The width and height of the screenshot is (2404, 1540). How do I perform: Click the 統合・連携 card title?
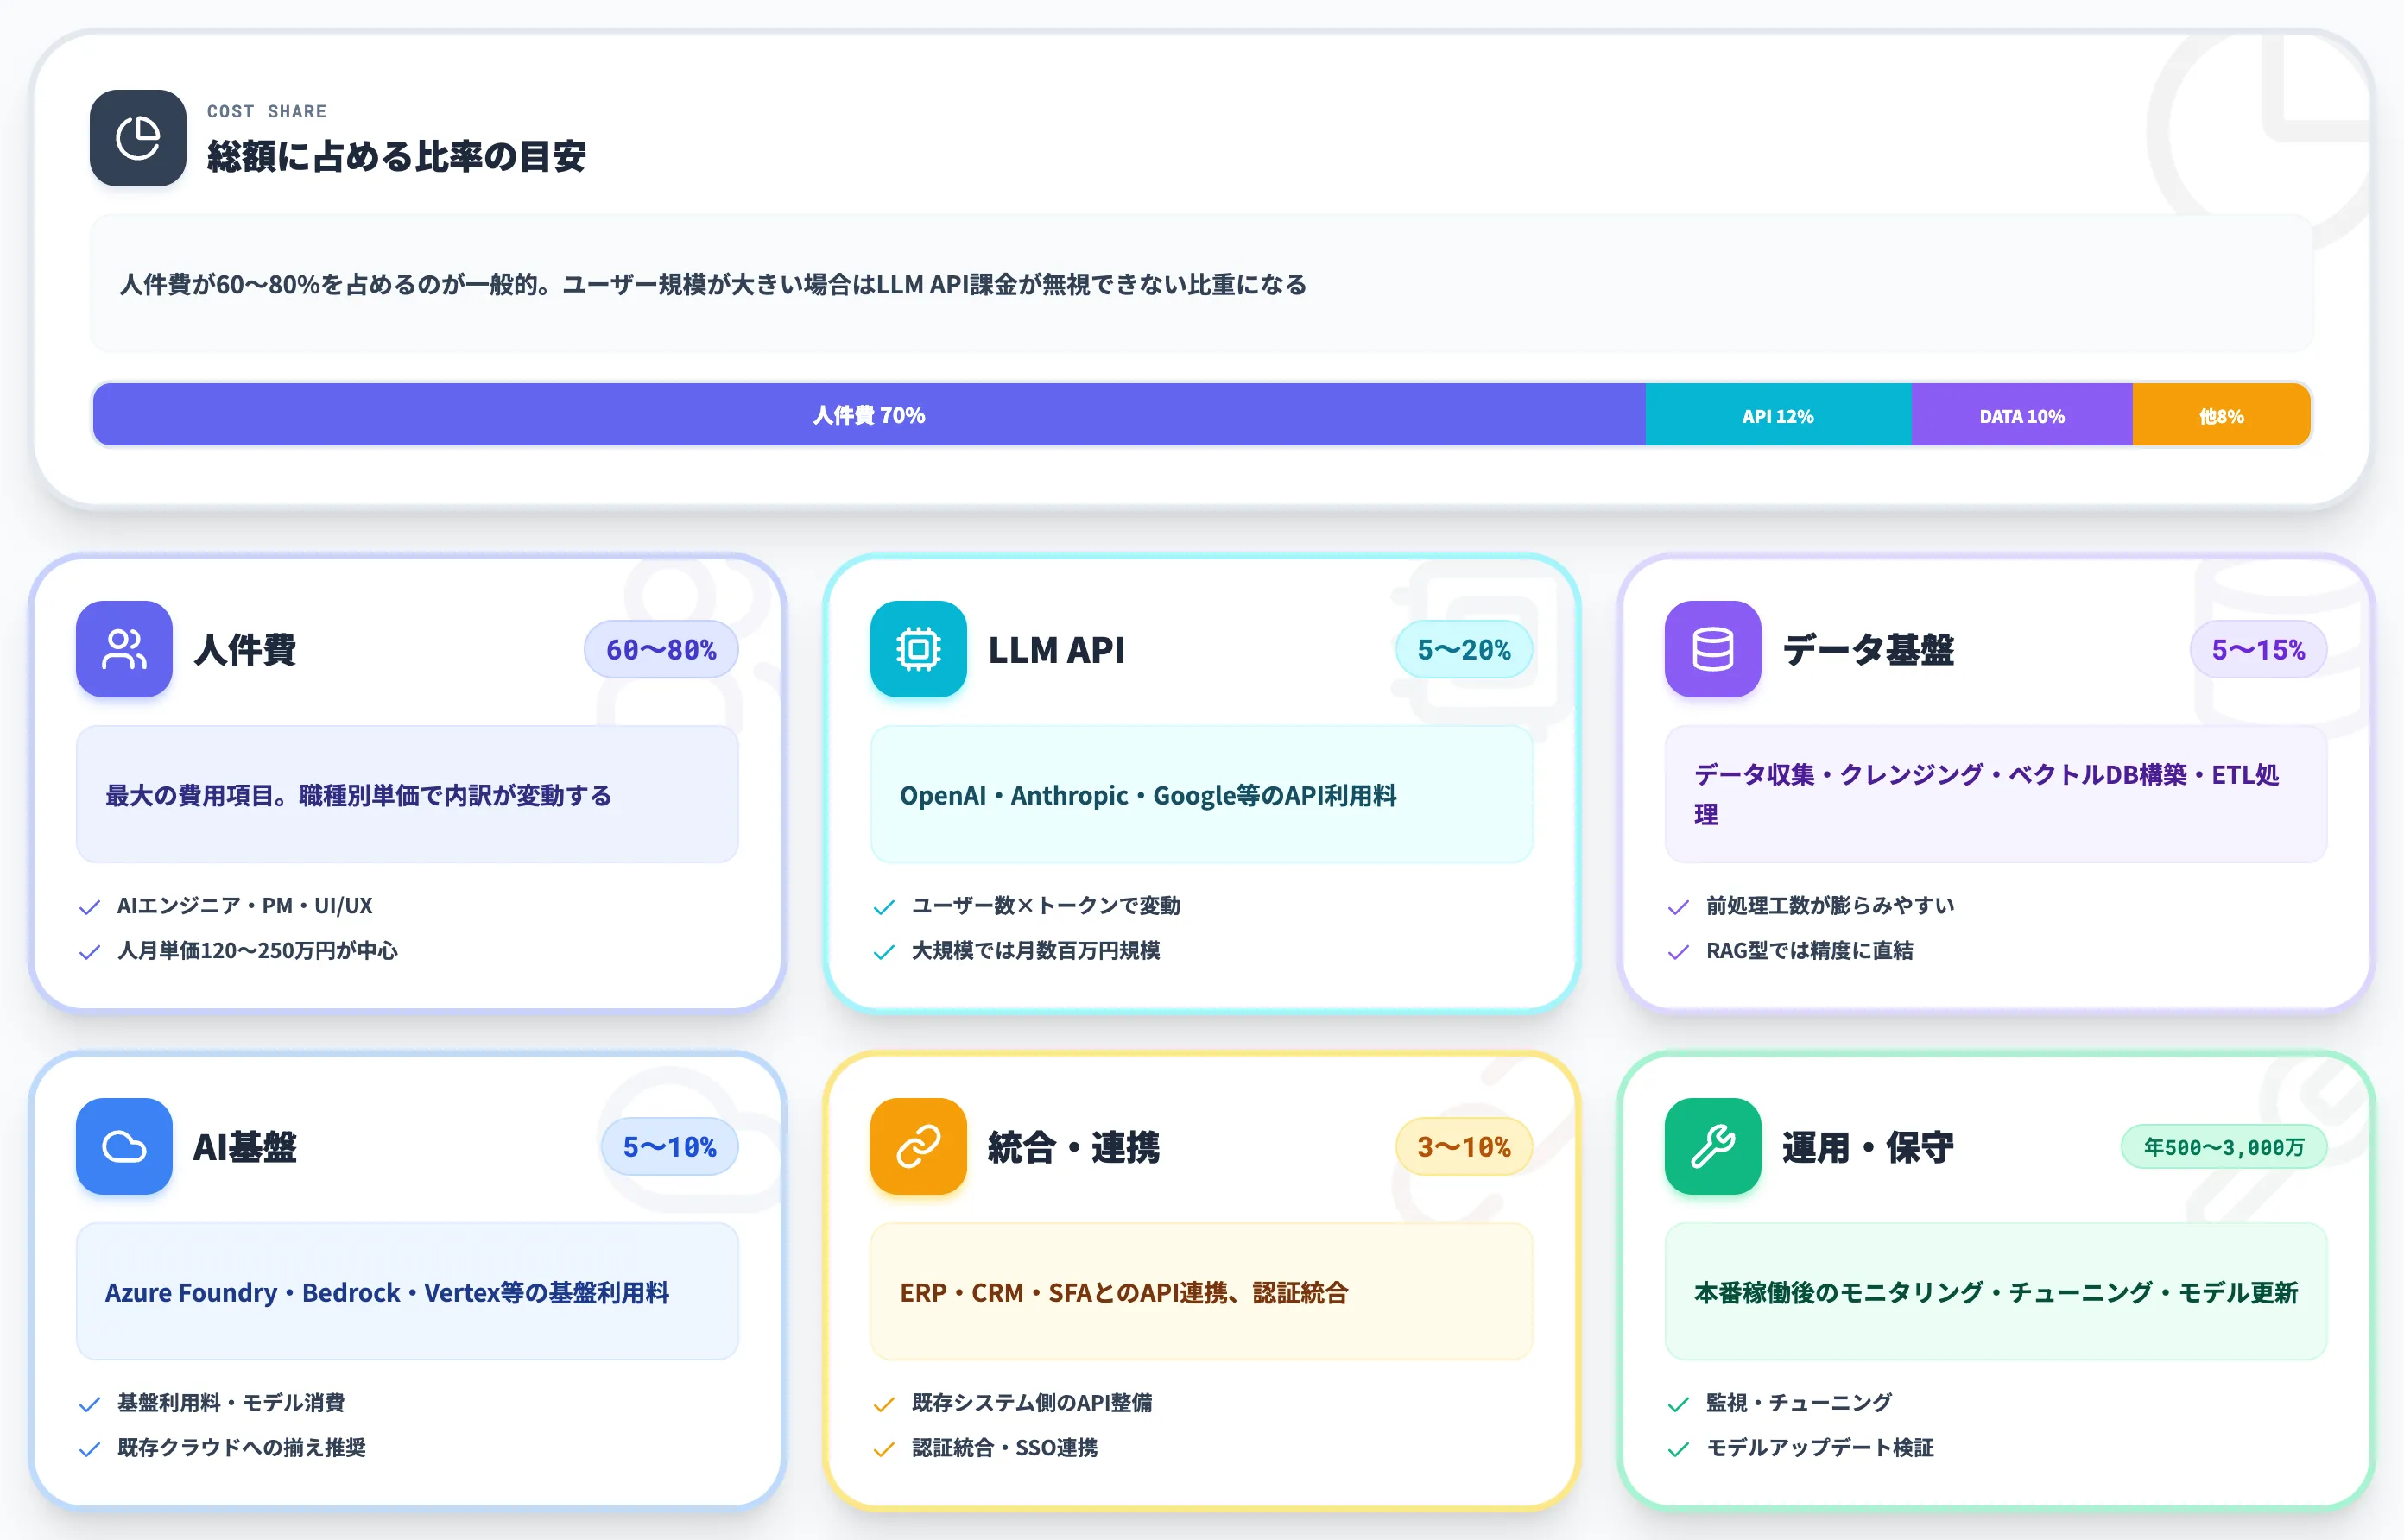pyautogui.click(x=1074, y=1147)
